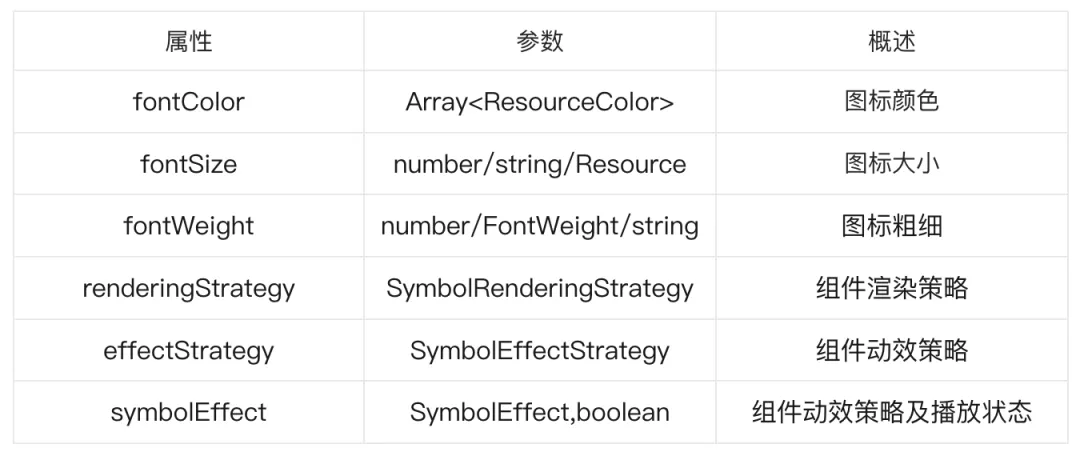Select the Array<ResourceColor> parameter cell
This screenshot has width=1080, height=464.
pyautogui.click(x=540, y=102)
